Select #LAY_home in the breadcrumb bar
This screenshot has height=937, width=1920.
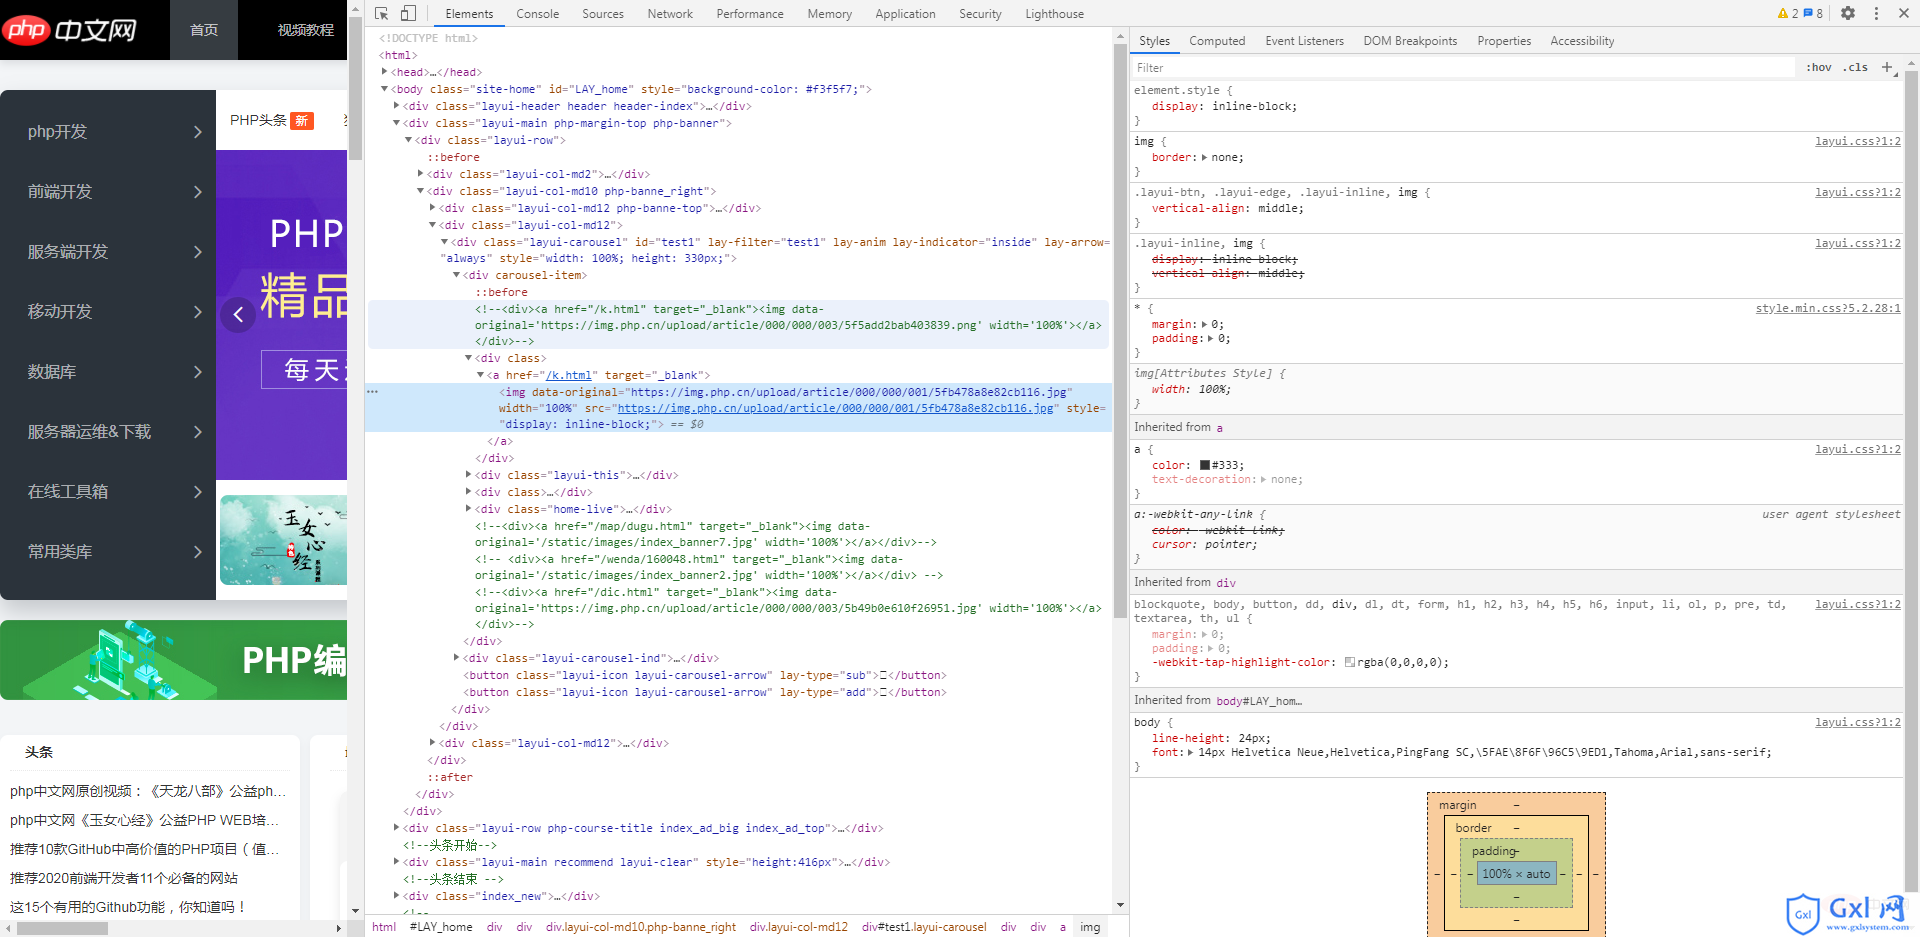(441, 927)
